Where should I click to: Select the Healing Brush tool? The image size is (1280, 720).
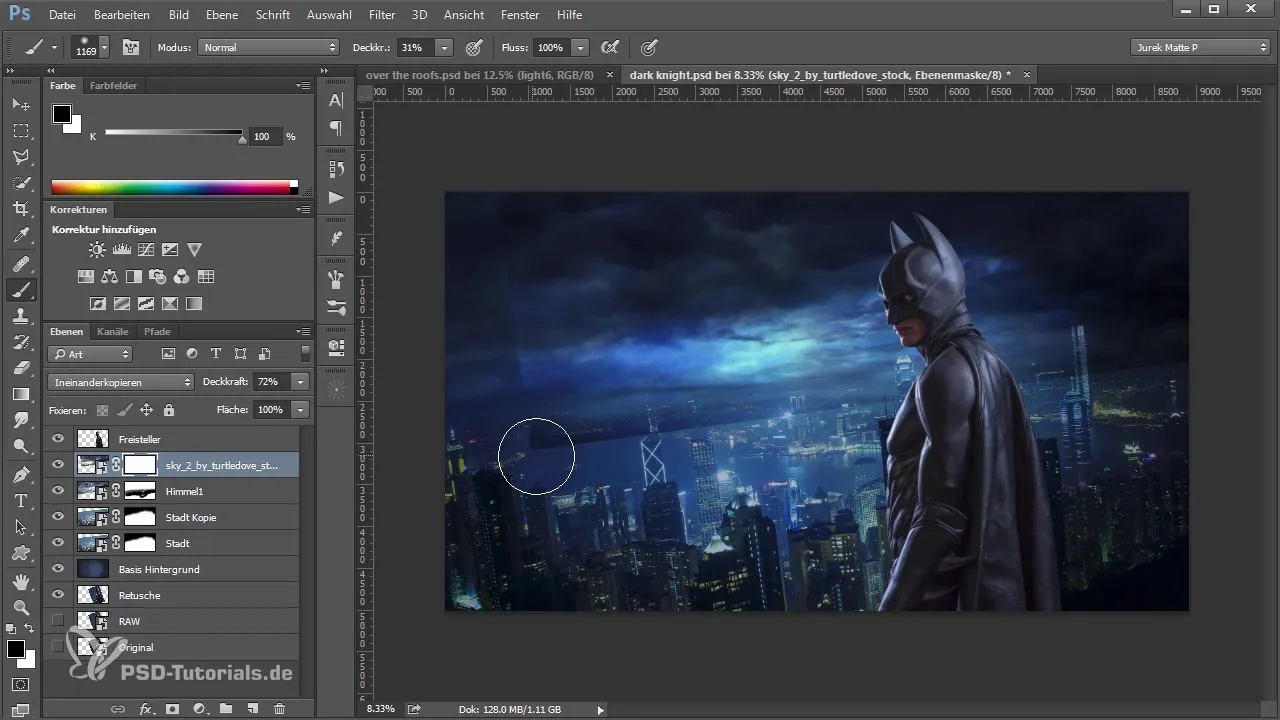[20, 264]
